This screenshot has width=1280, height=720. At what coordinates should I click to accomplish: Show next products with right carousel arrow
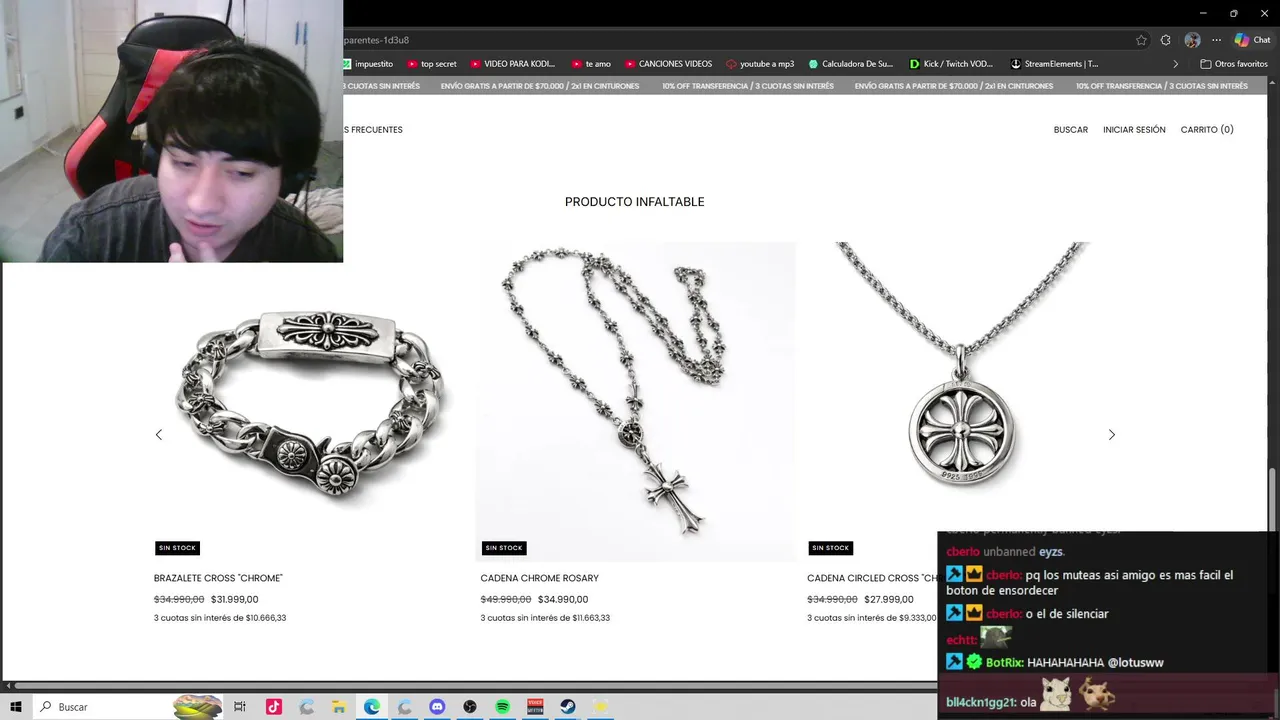(x=1111, y=434)
